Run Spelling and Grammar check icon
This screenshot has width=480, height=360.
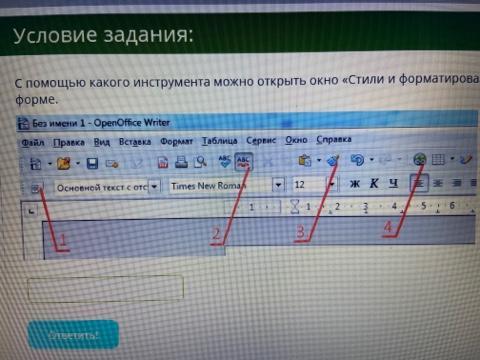(x=225, y=161)
